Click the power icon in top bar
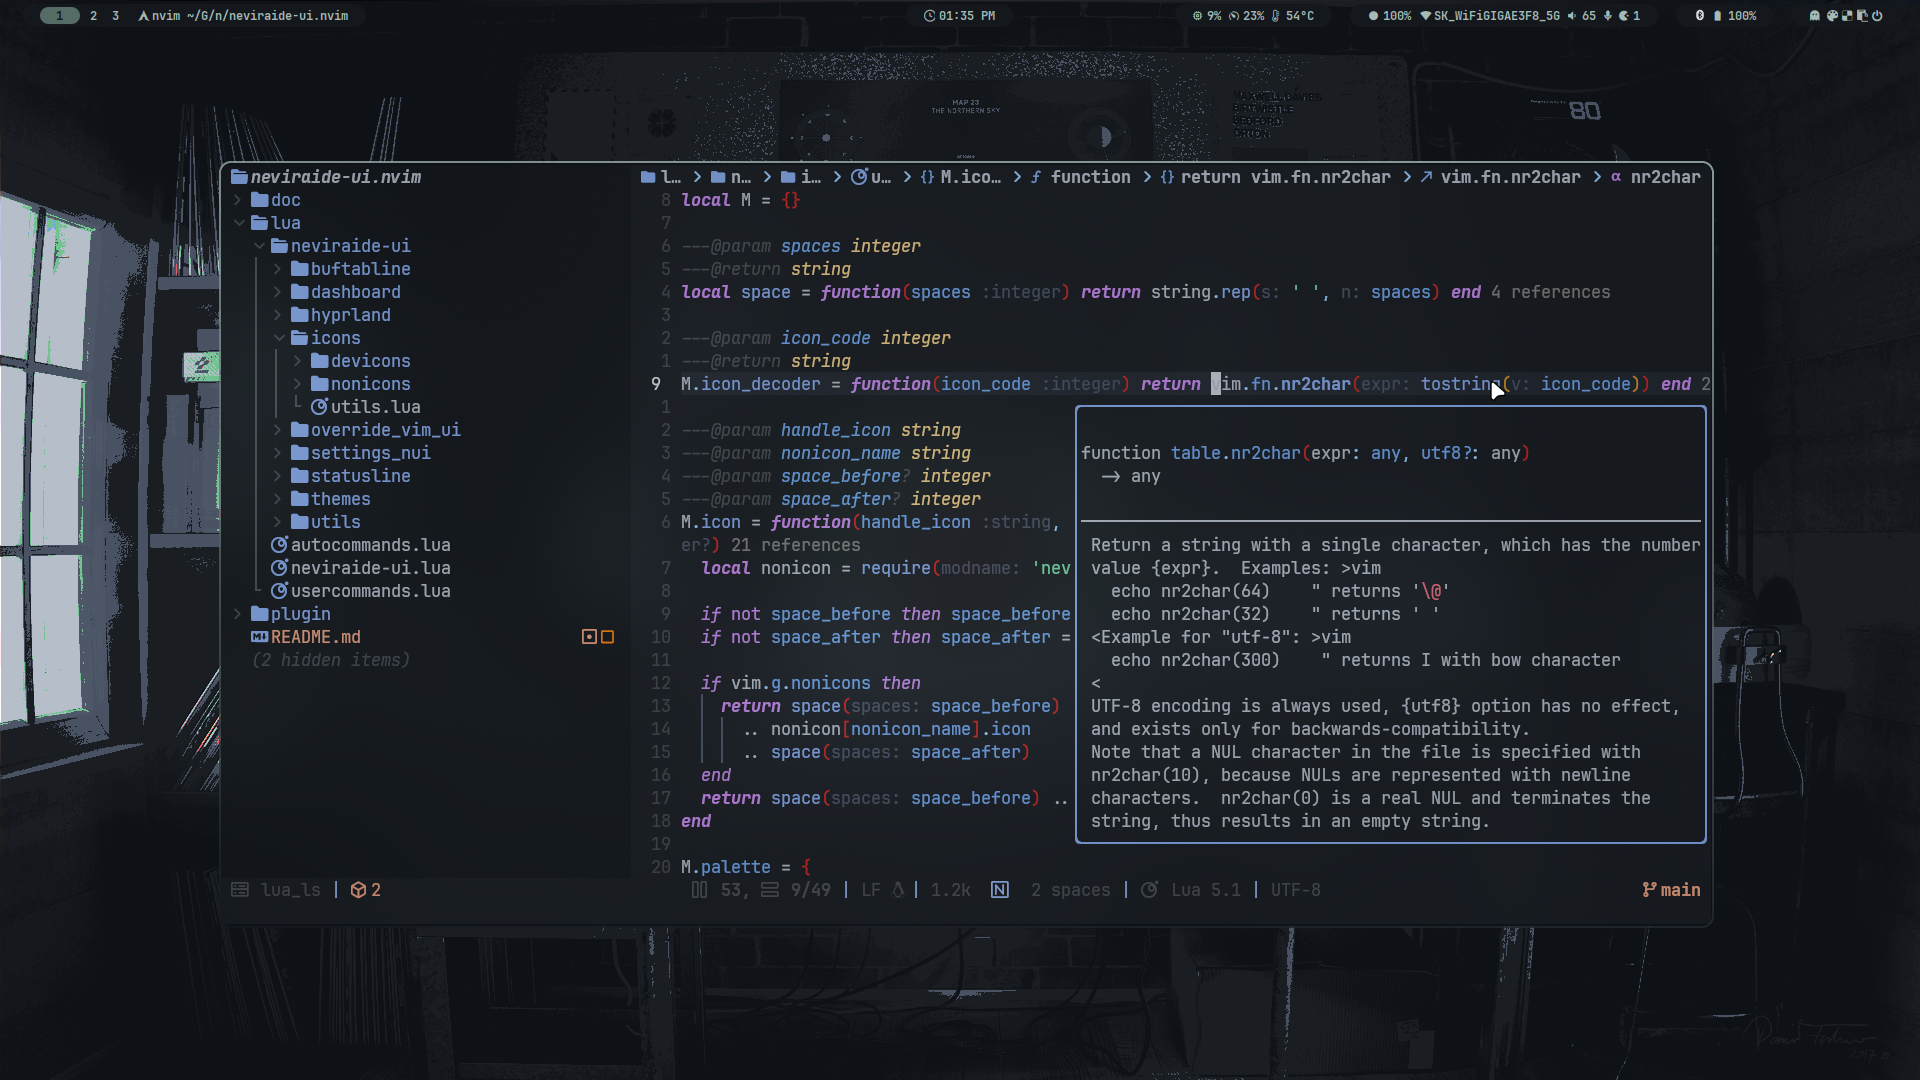 click(x=1877, y=16)
